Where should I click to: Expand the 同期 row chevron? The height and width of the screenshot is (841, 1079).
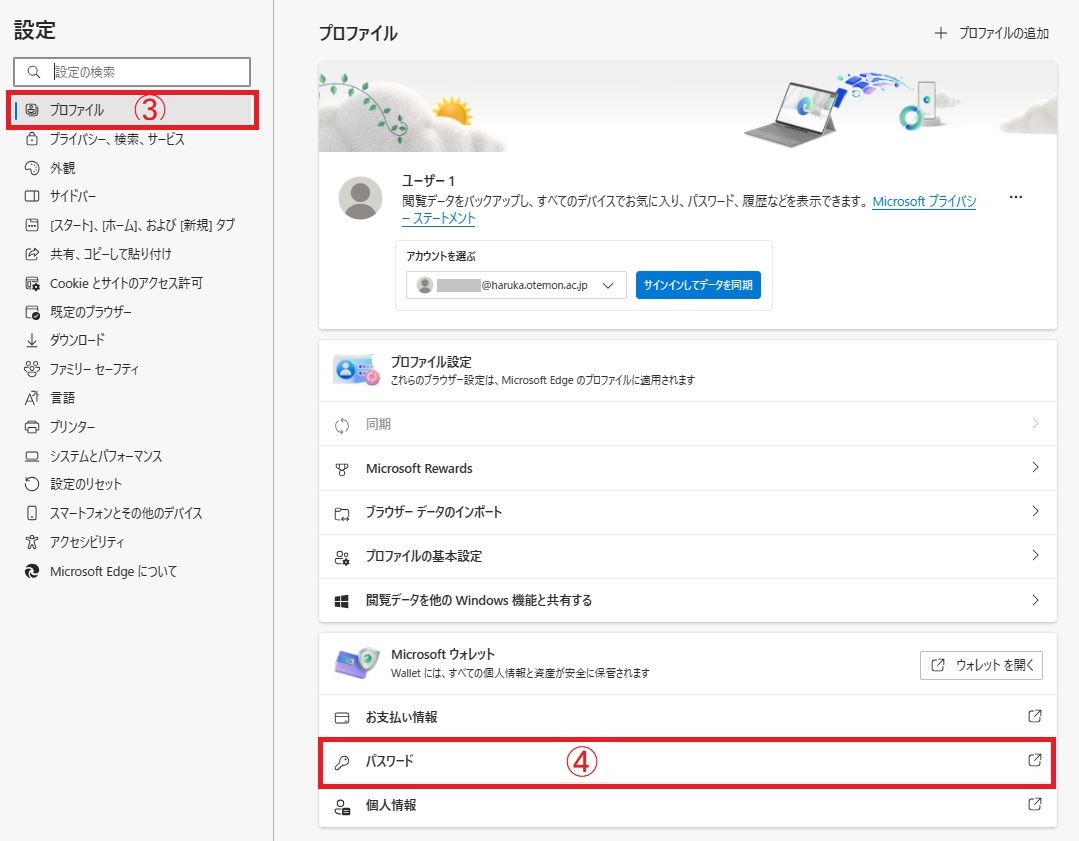click(x=1036, y=423)
